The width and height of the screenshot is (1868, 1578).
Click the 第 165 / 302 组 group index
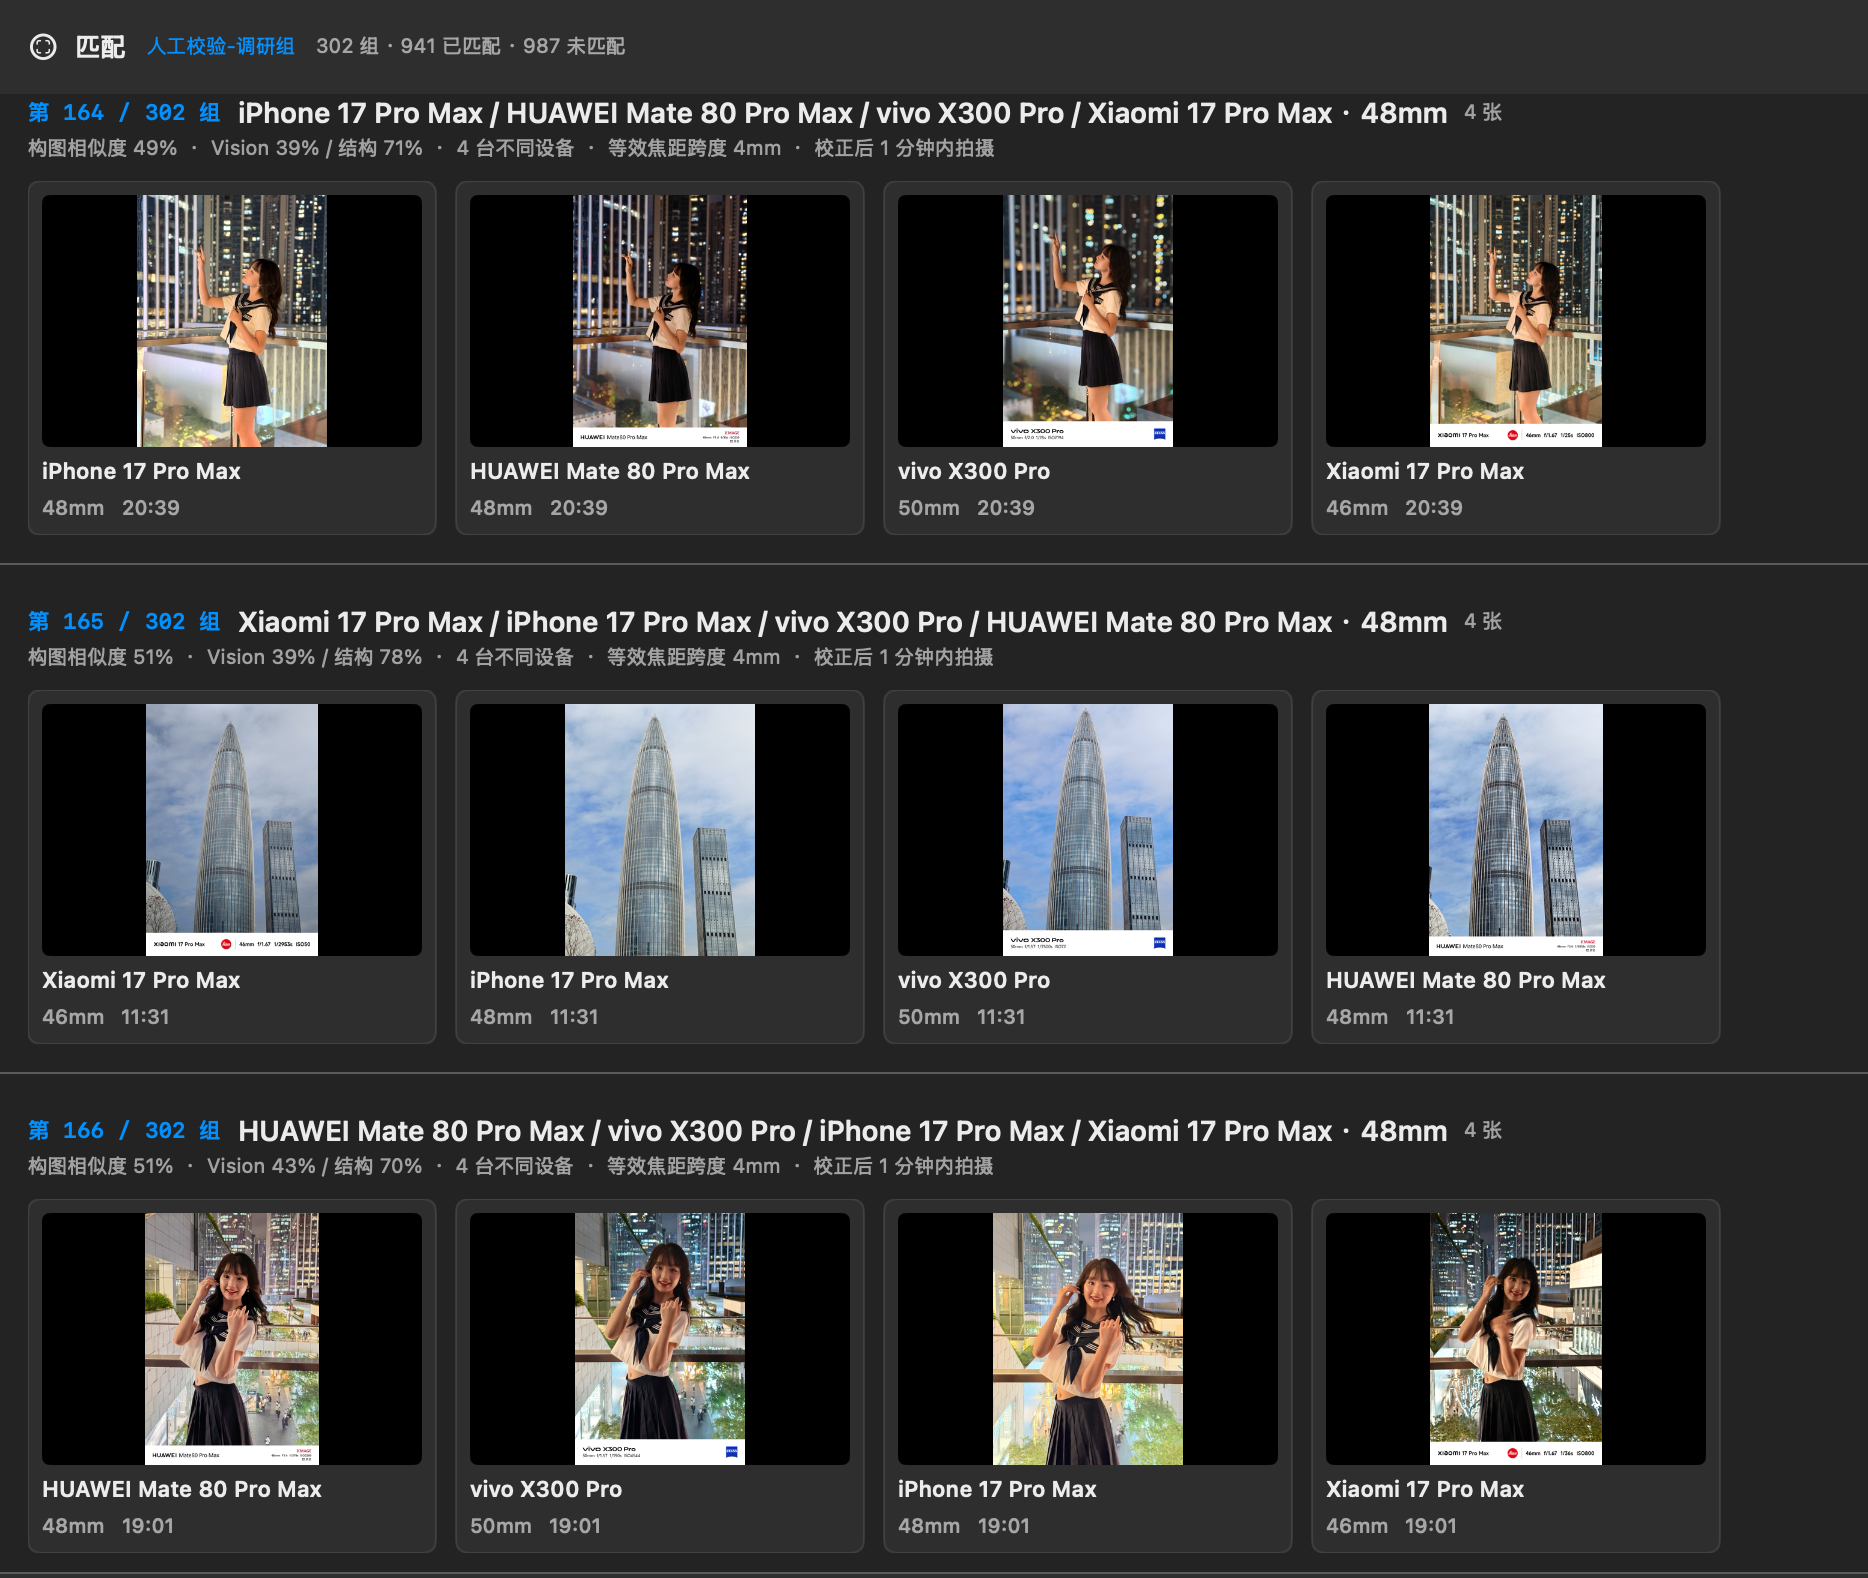(124, 622)
